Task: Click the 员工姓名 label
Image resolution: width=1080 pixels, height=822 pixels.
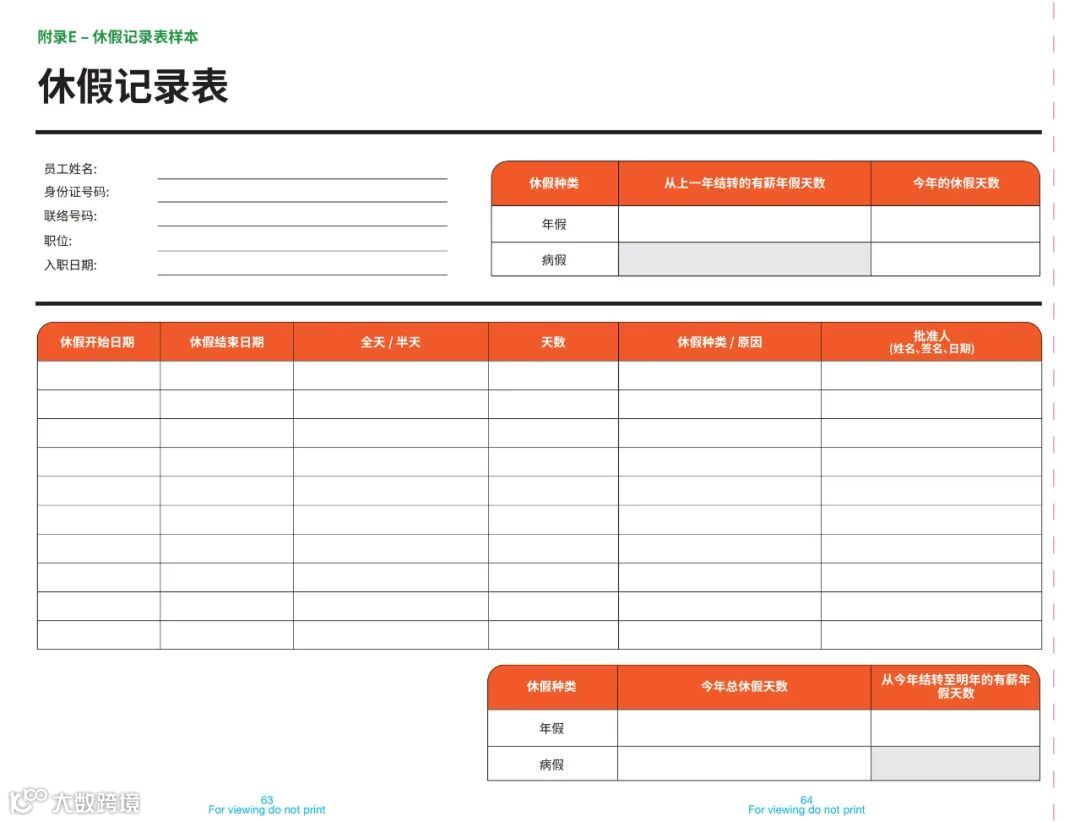Action: (70, 169)
